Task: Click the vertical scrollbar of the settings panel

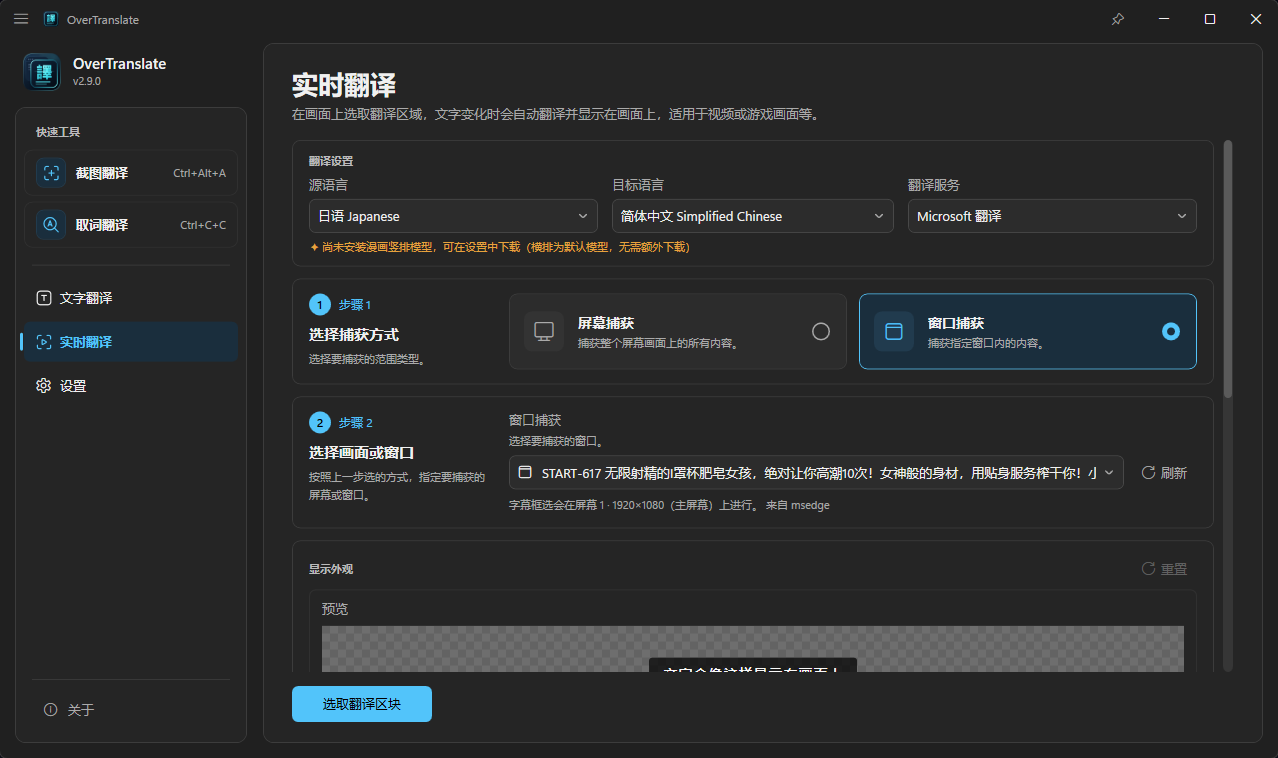Action: coord(1228,270)
